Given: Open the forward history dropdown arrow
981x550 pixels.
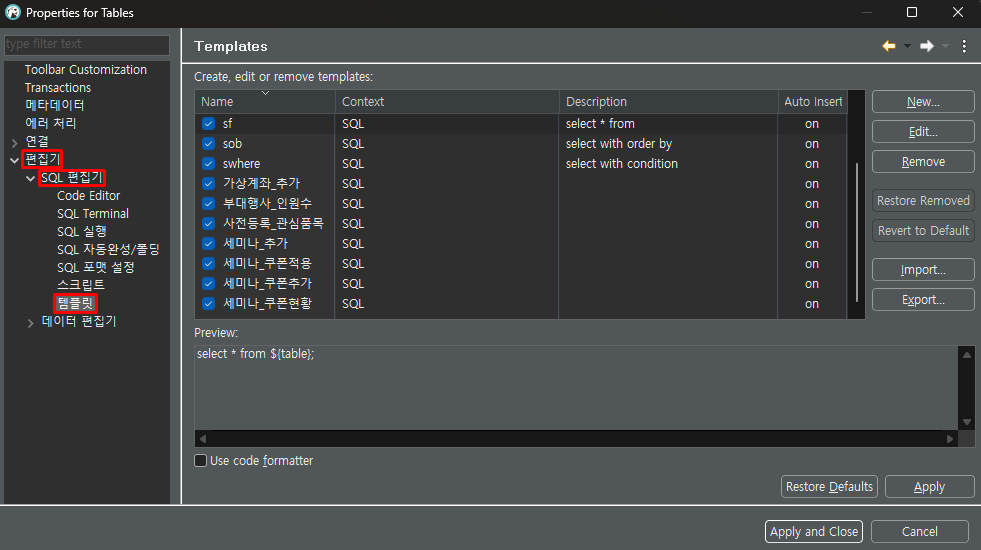Looking at the screenshot, I should 945,46.
